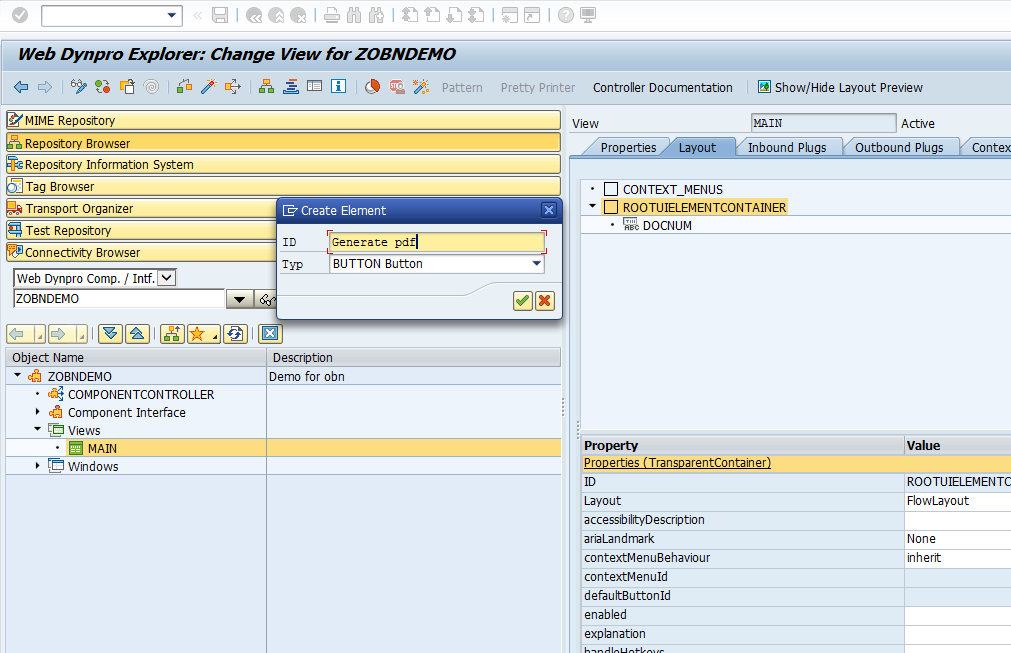Click the ZOBNDEMO object name input field
Image resolution: width=1011 pixels, height=653 pixels.
point(119,298)
